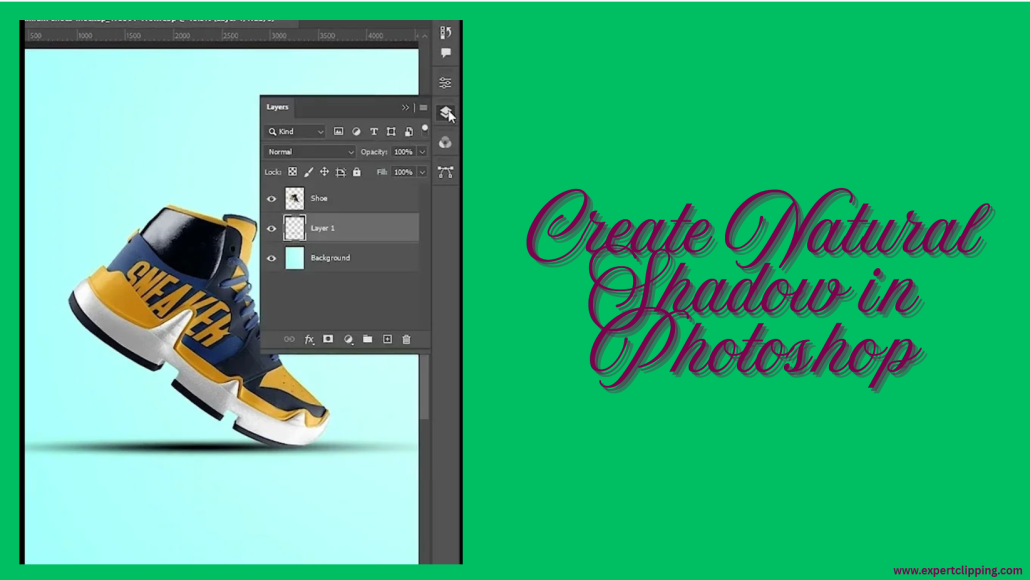Click the Background layer color thumbnail

click(294, 258)
